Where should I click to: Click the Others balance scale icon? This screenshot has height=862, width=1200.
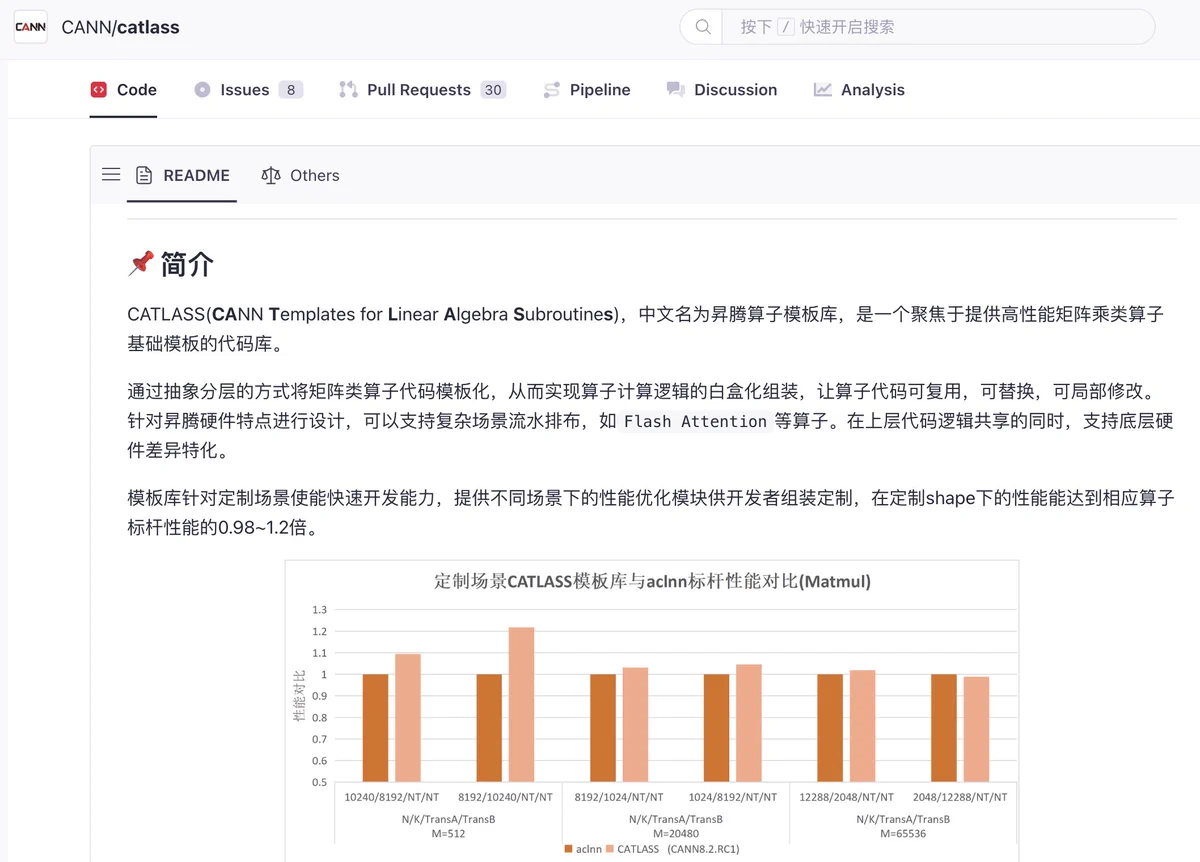click(271, 175)
